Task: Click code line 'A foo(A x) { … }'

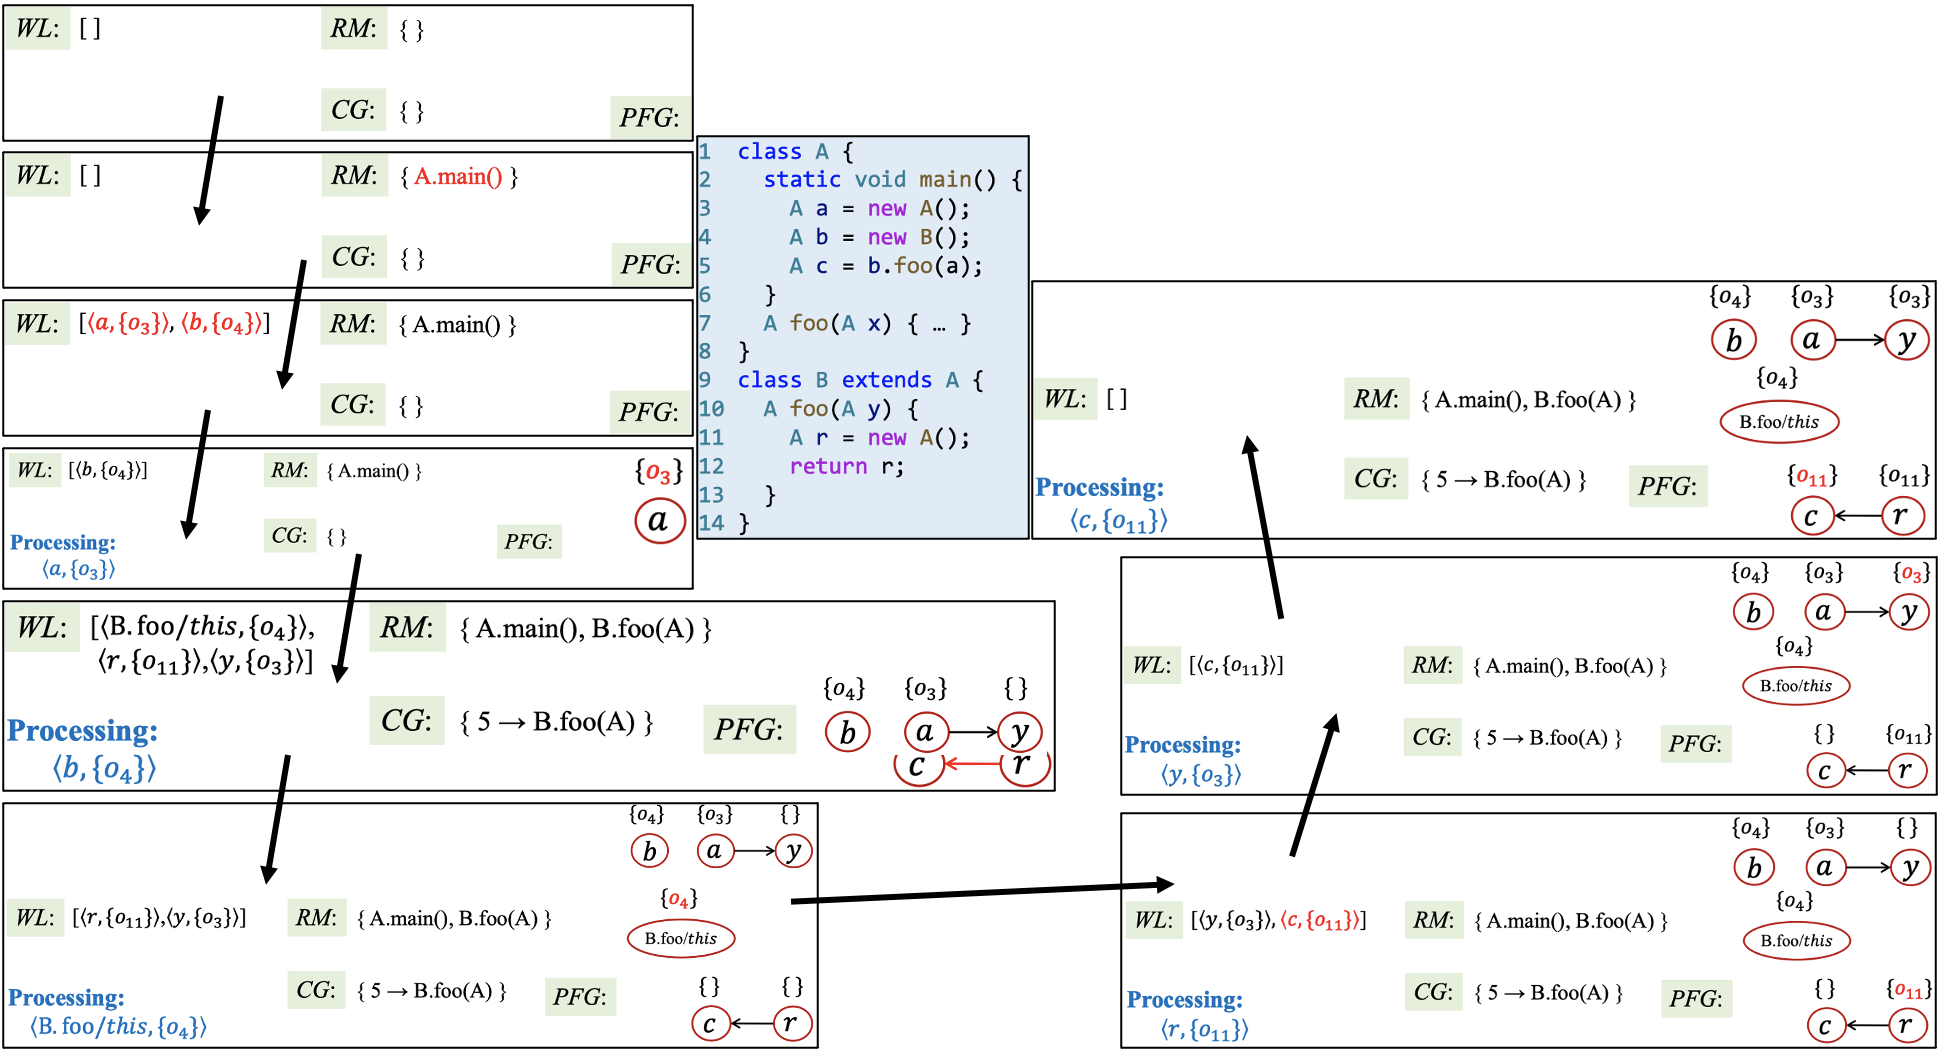Action: [x=867, y=324]
